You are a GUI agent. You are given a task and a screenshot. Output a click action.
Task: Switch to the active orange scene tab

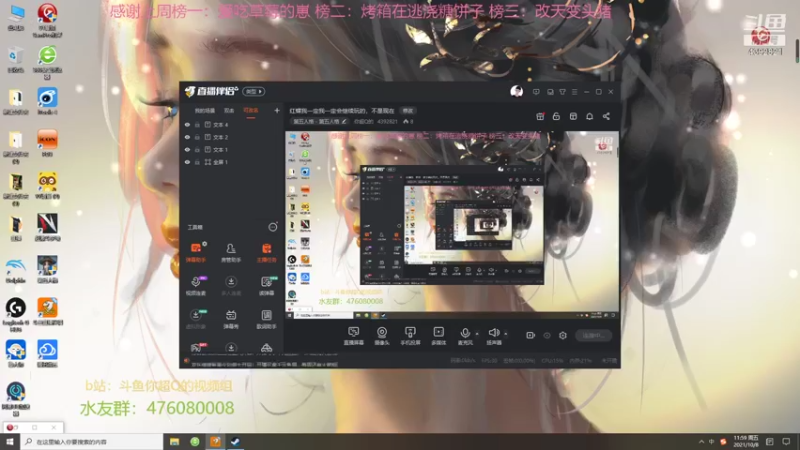(251, 110)
